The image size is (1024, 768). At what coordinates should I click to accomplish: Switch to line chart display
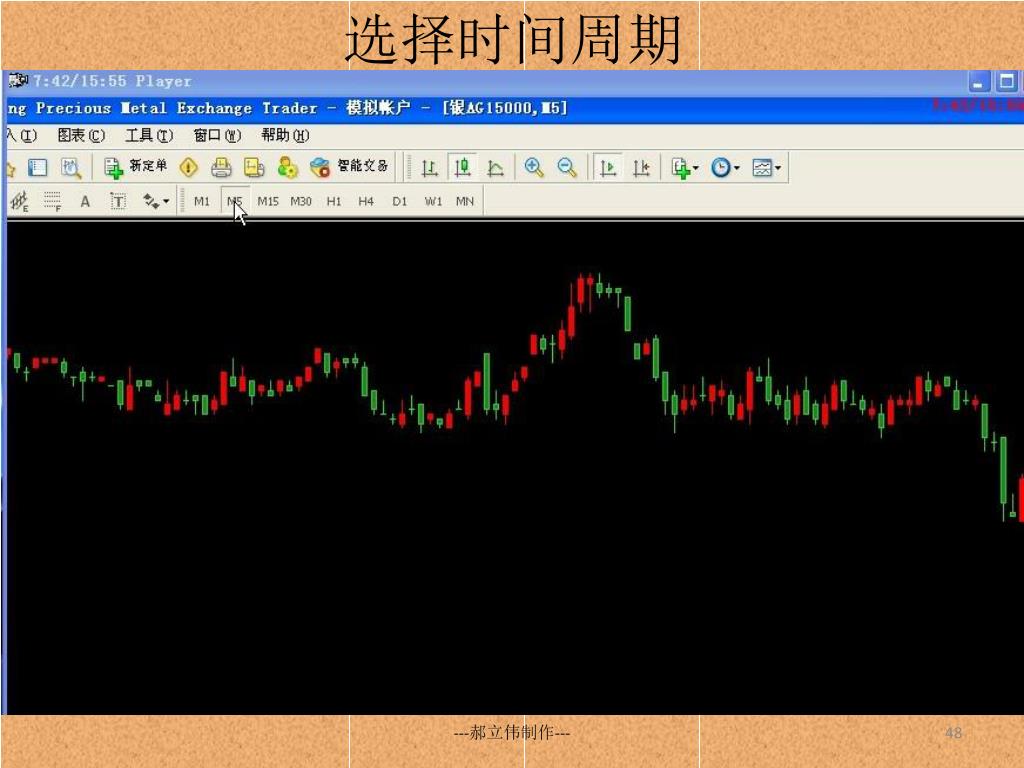[496, 168]
